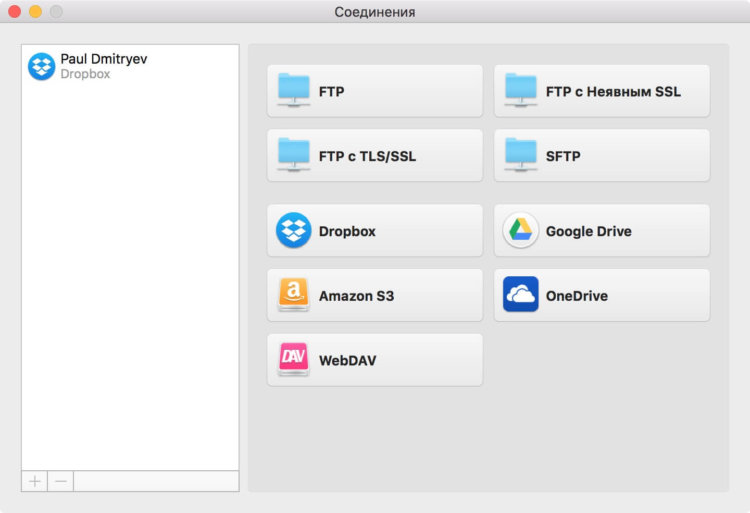Image resolution: width=750 pixels, height=513 pixels.
Task: Choose Dropbox label in connection types
Action: point(347,231)
